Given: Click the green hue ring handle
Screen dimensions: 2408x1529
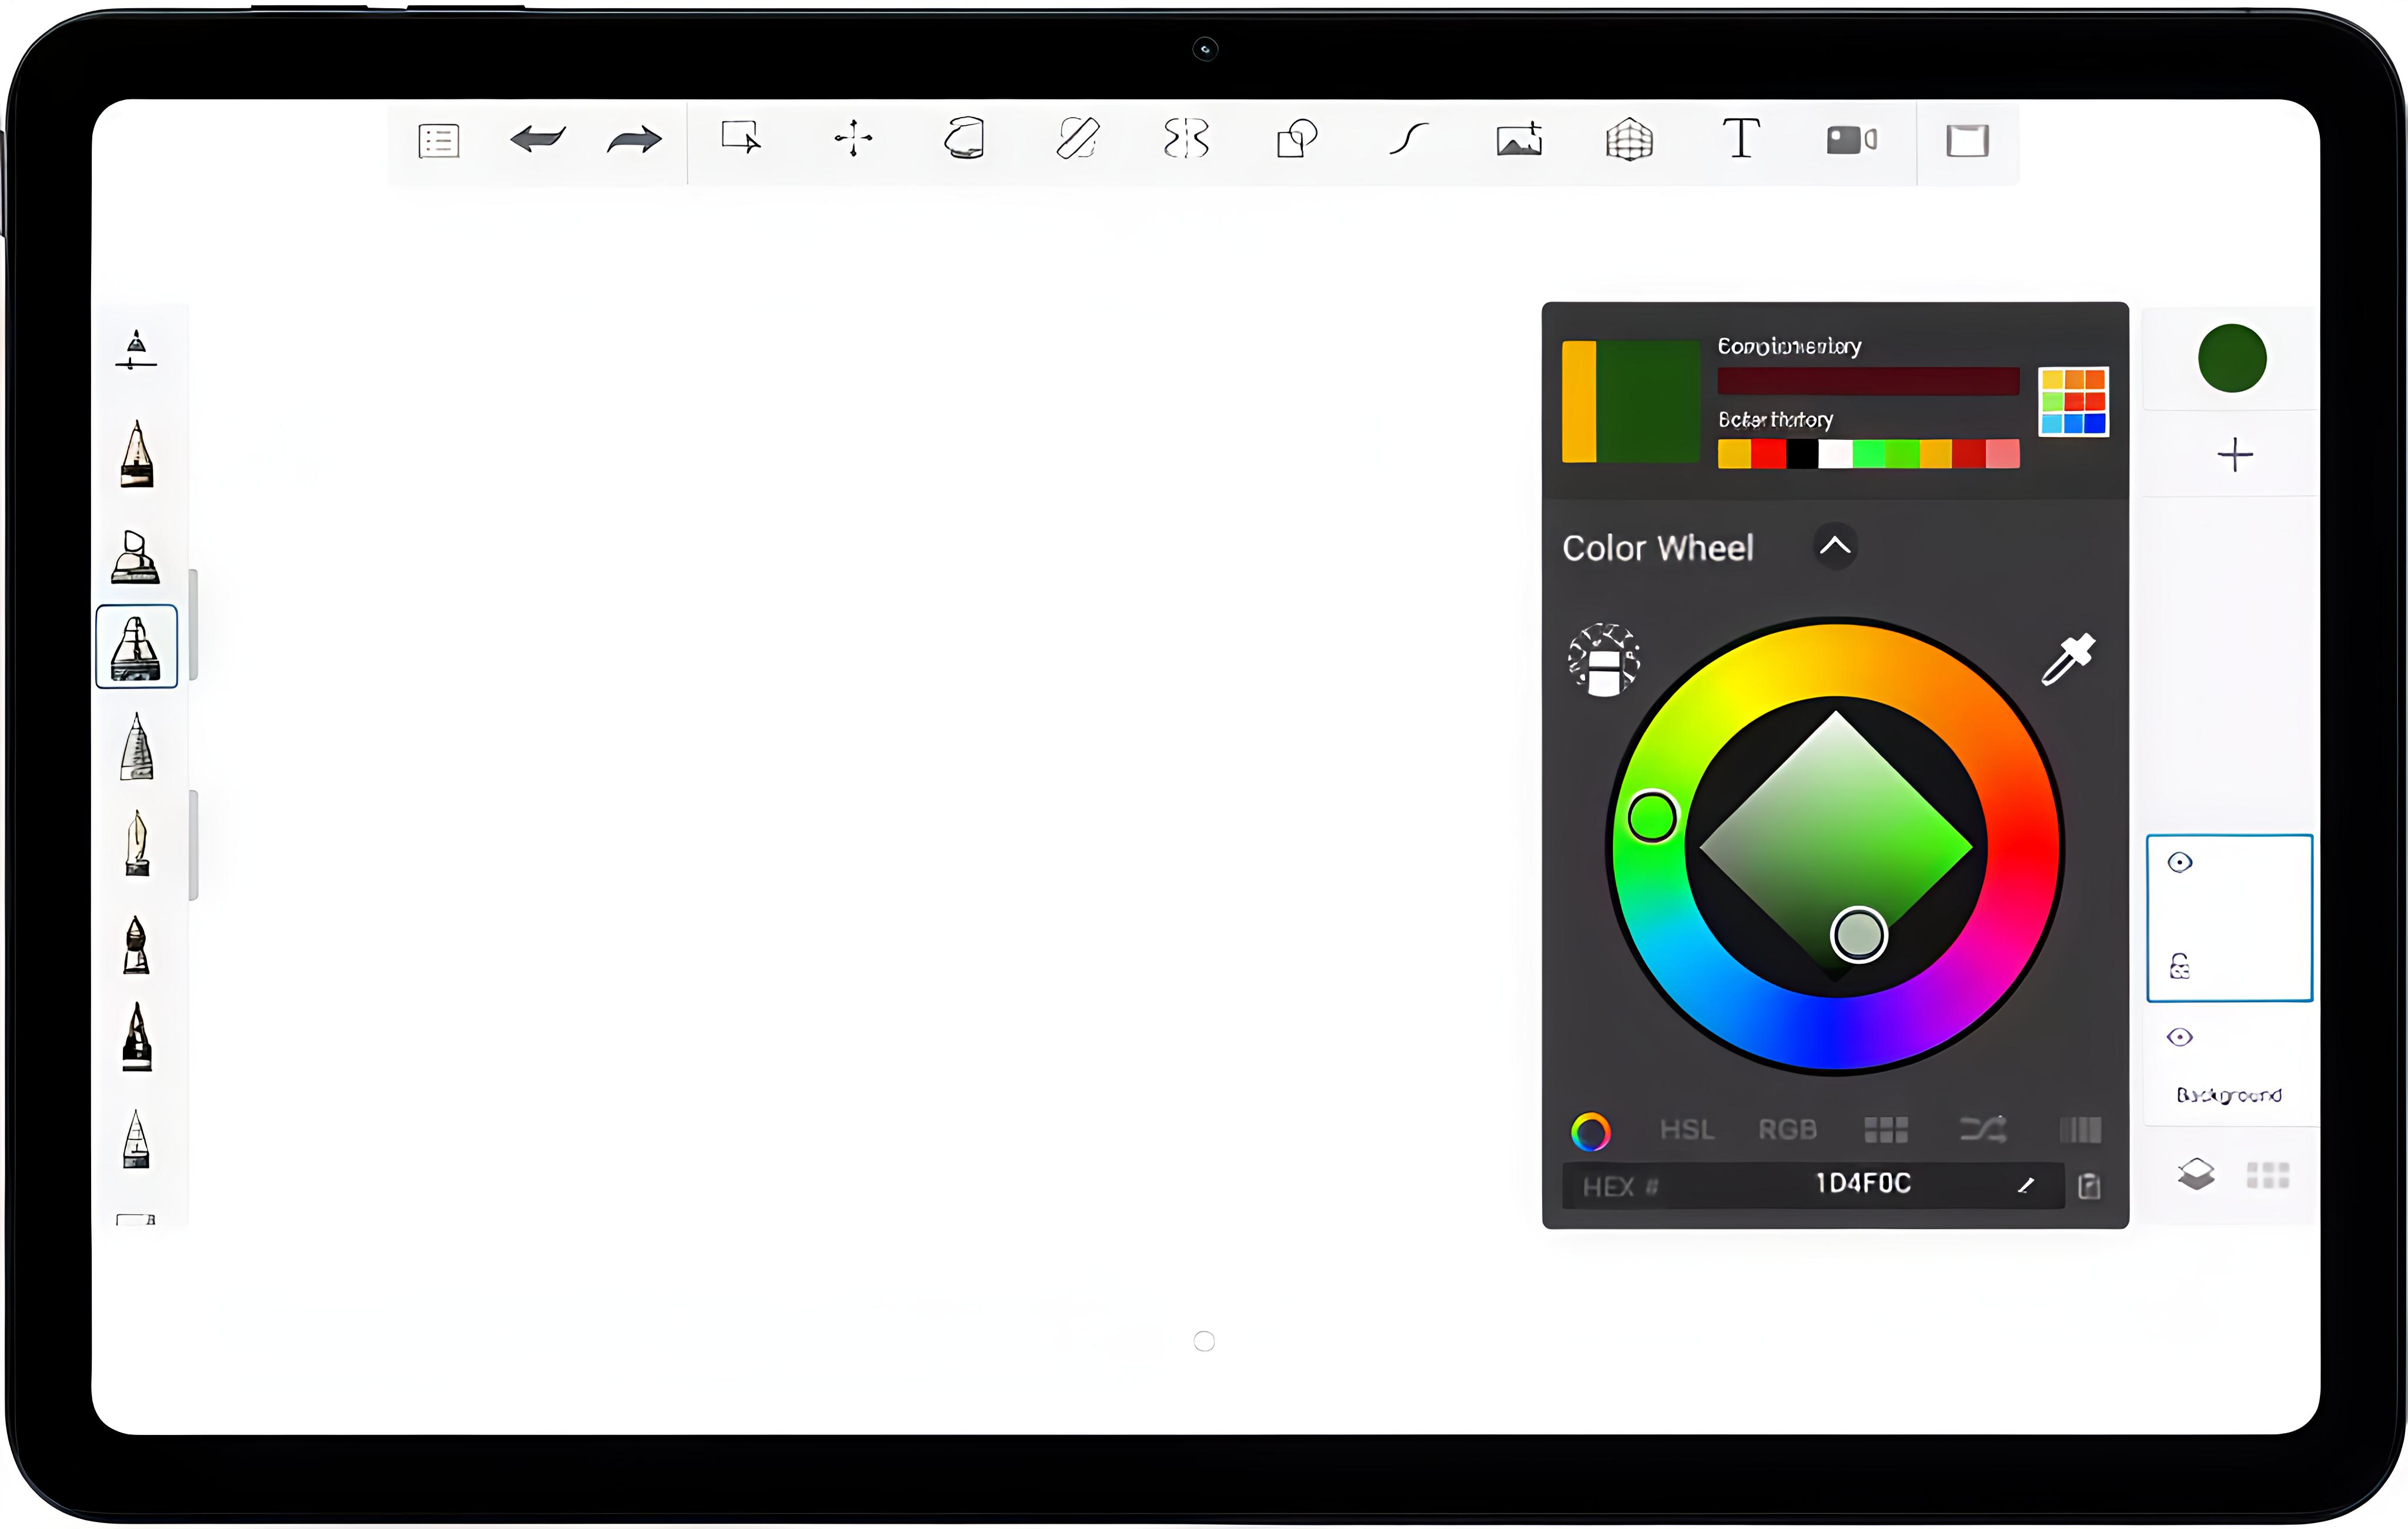Looking at the screenshot, I should pos(1652,817).
